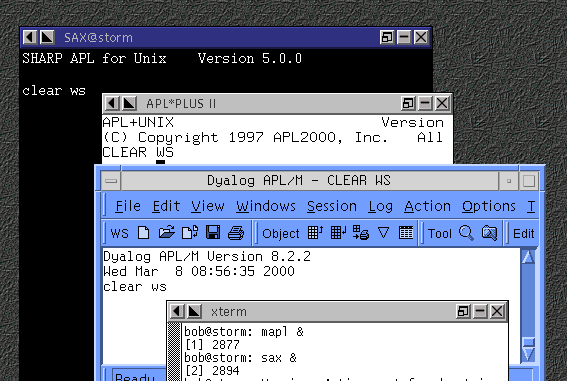Minimize Dyalog window with small-dot button
Viewport: 567px width, 381px height.
[508, 180]
